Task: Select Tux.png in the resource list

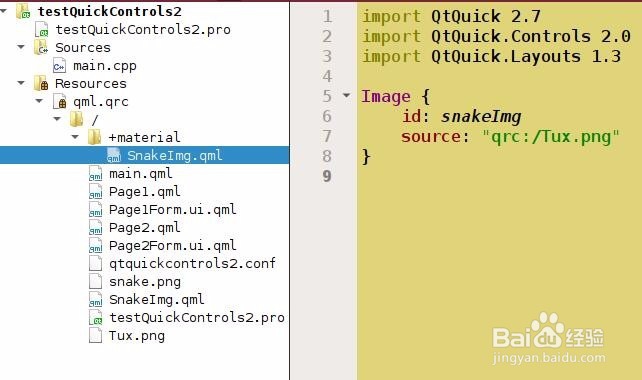Action: point(137,336)
